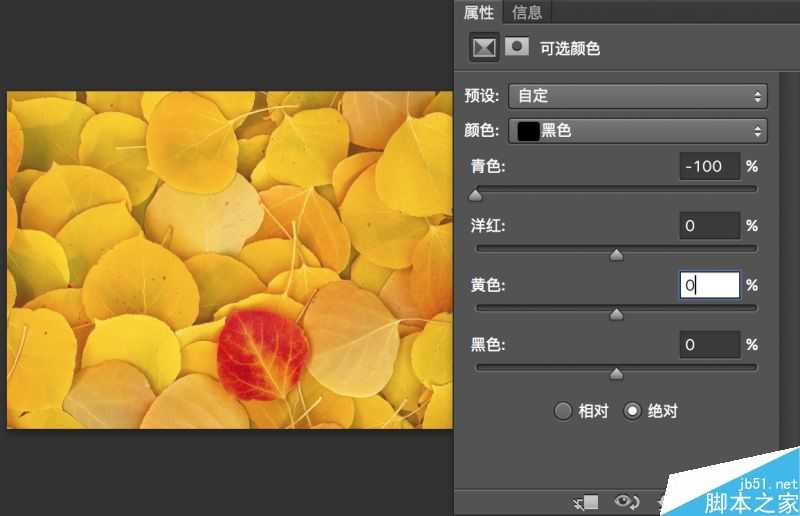Image resolution: width=800 pixels, height=516 pixels.
Task: Click the active 黄色 percentage input field
Action: (x=709, y=285)
